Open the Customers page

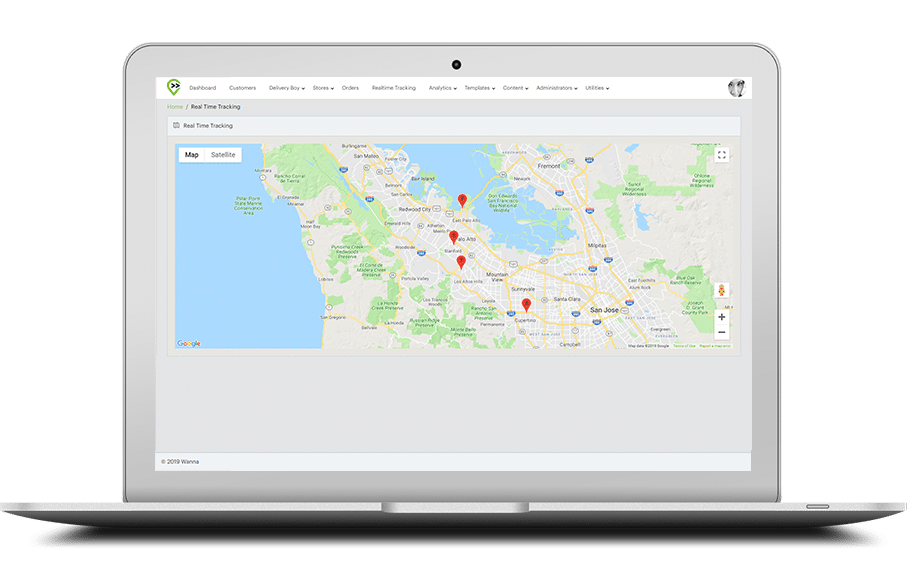(242, 88)
